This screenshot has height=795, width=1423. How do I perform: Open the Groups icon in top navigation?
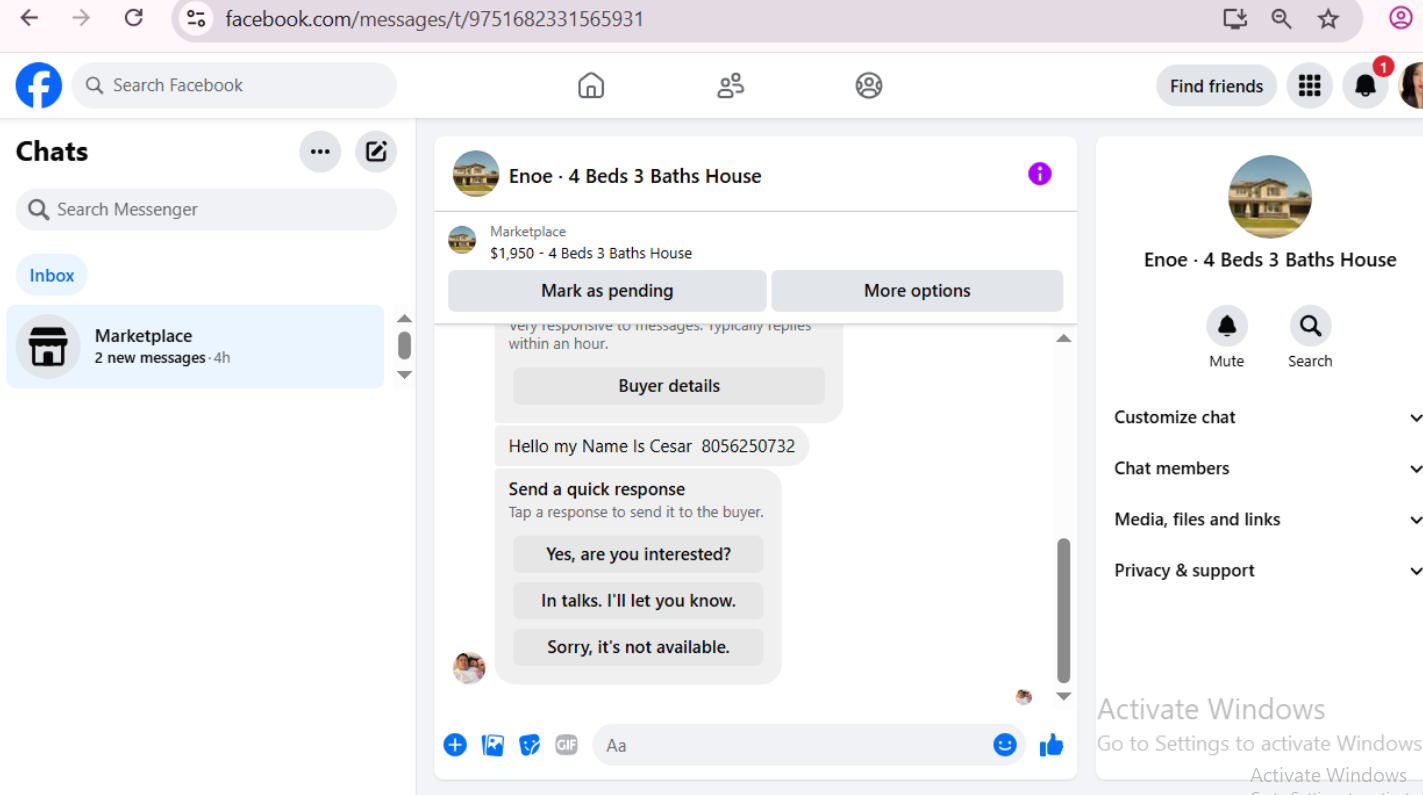[869, 86]
